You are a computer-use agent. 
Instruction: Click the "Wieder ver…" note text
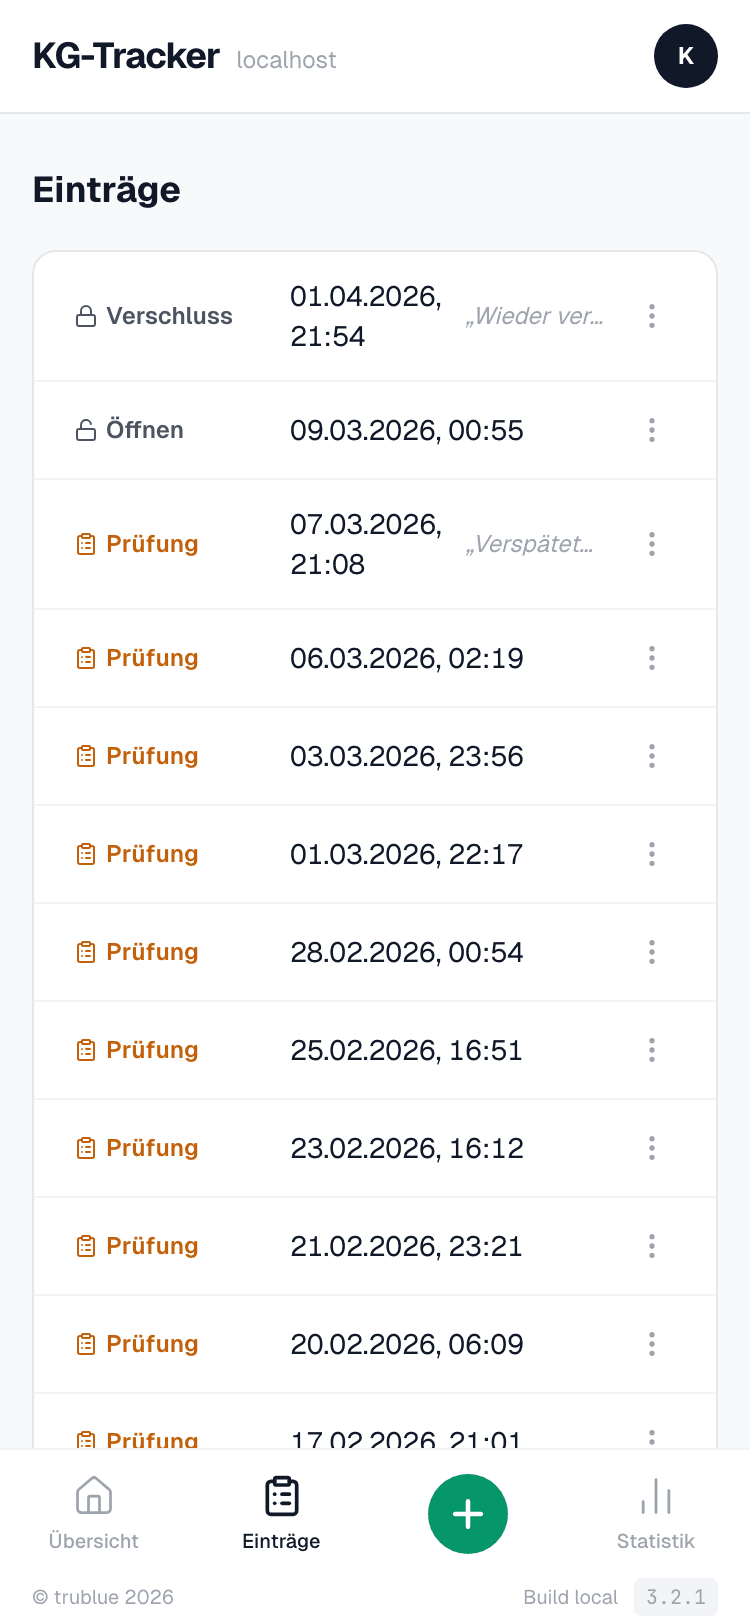tap(534, 316)
